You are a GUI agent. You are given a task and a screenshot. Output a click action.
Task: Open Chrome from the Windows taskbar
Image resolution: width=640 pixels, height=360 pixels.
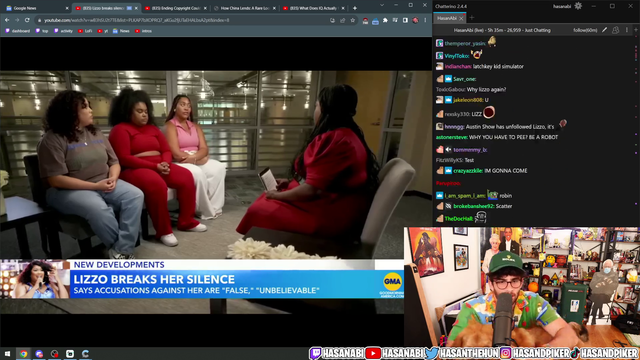pyautogui.click(x=23, y=353)
